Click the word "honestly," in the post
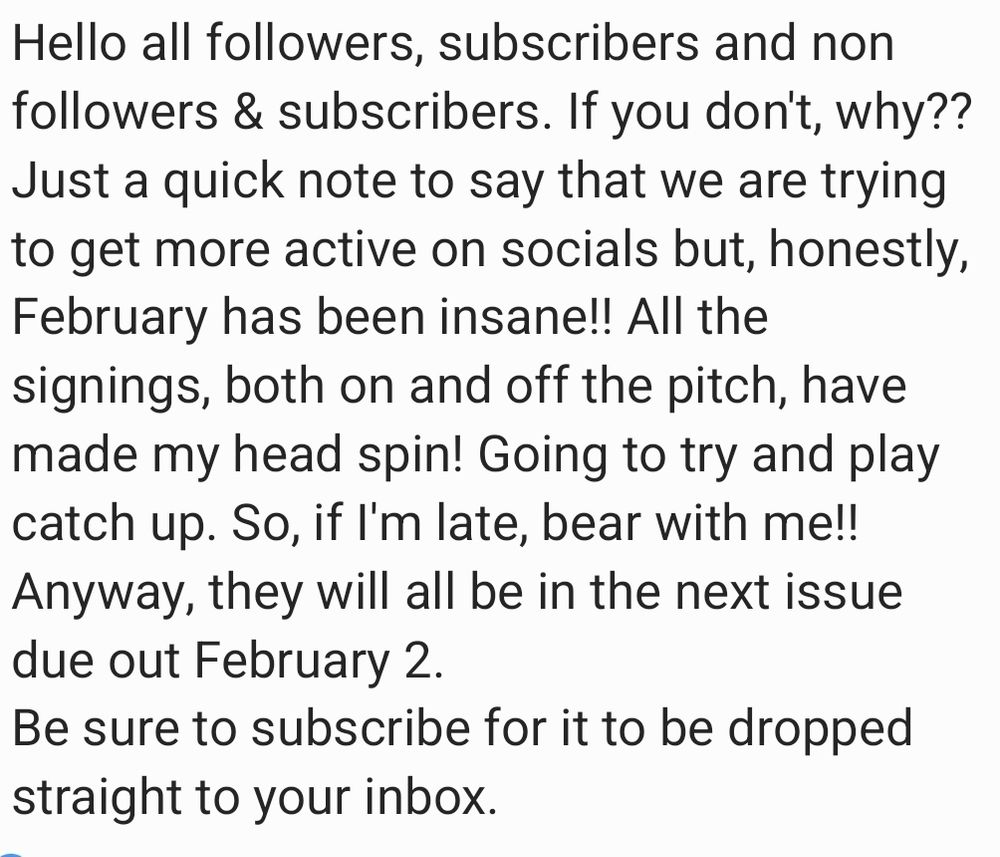 [869, 251]
